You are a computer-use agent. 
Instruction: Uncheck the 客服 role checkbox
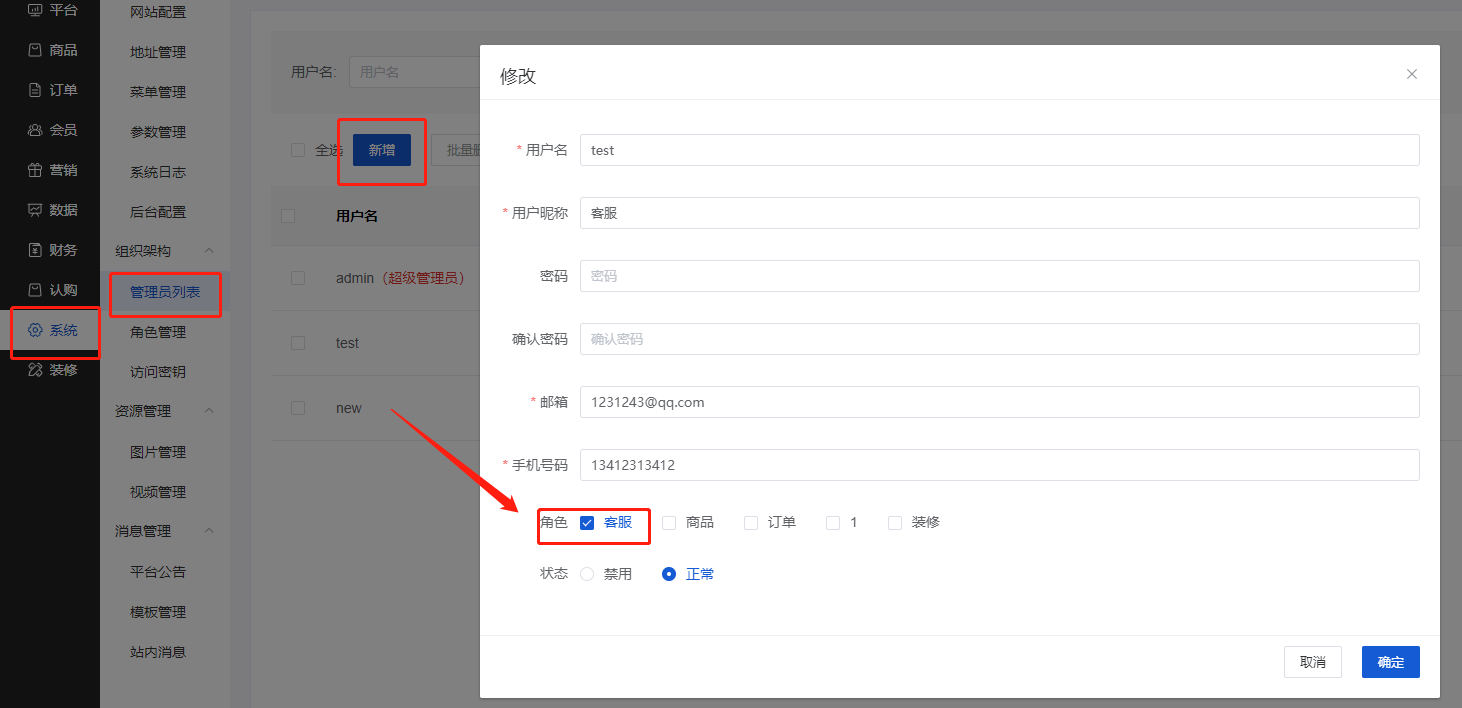coord(587,522)
